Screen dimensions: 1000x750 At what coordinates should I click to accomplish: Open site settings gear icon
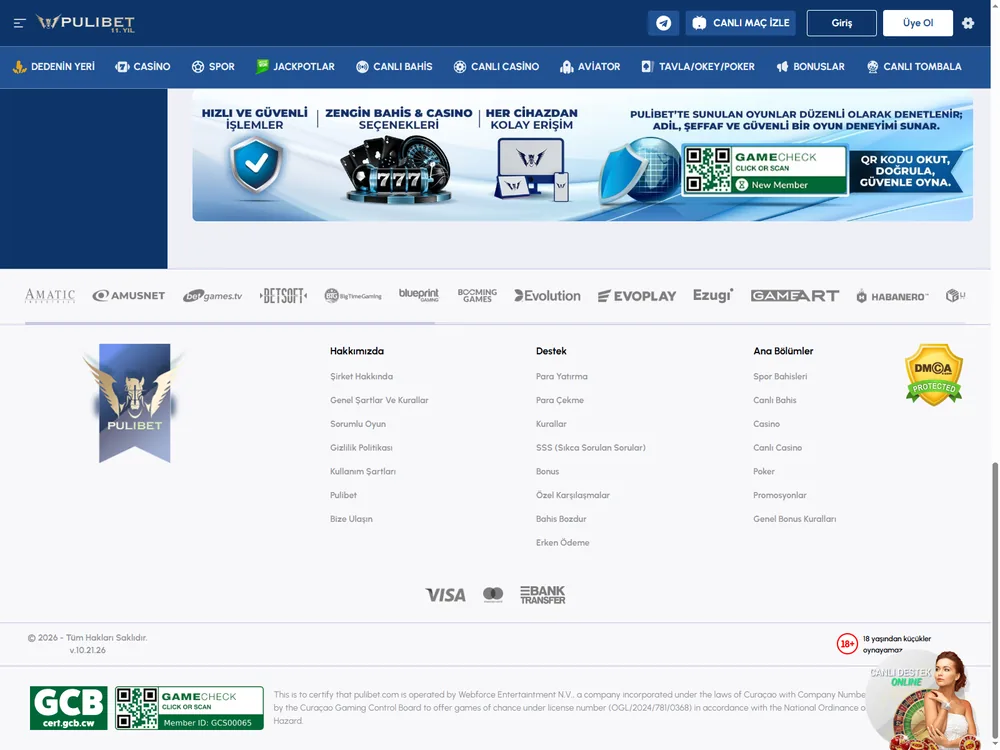click(x=968, y=23)
